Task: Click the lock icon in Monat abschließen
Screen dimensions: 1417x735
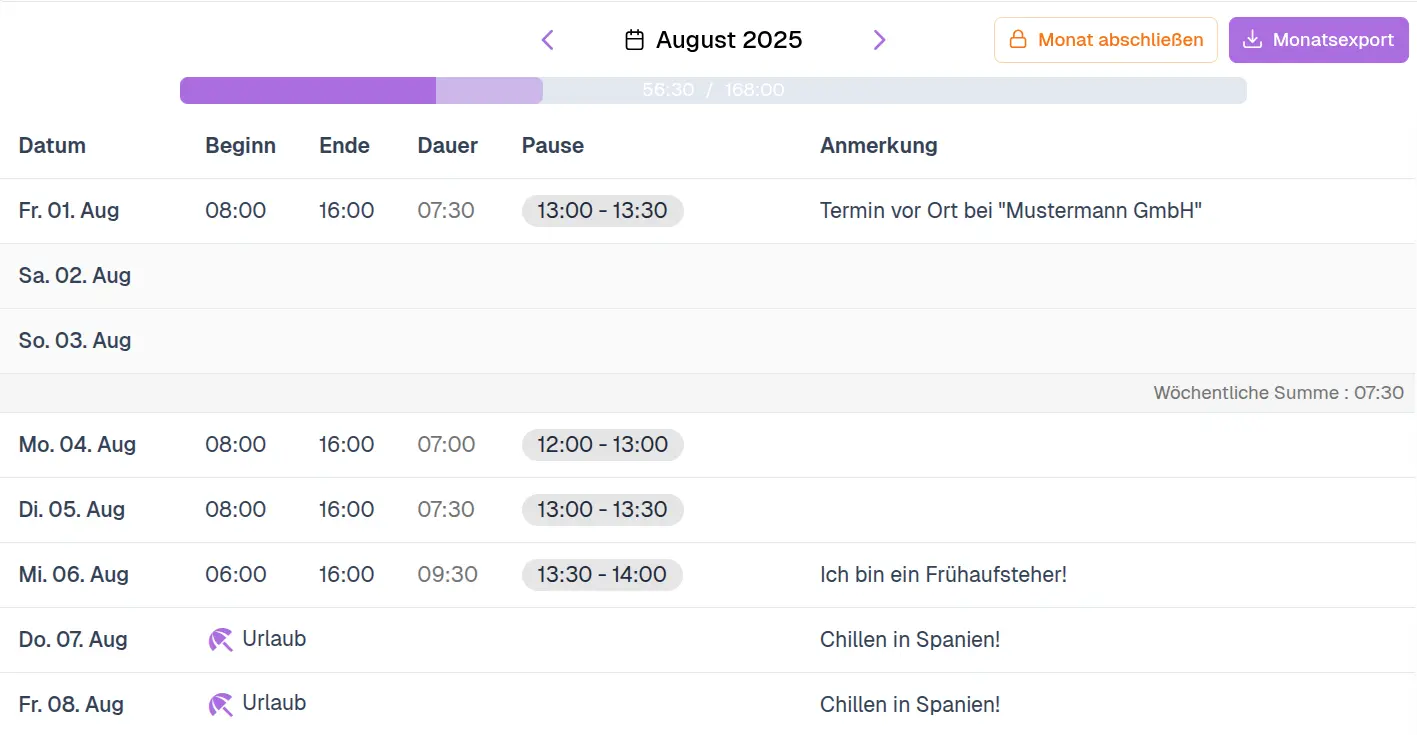Action: pyautogui.click(x=1018, y=40)
